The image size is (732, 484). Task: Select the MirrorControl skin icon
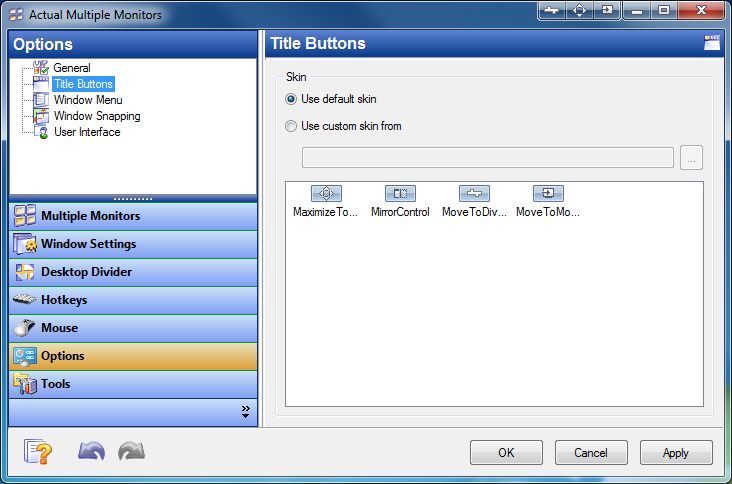[x=400, y=193]
